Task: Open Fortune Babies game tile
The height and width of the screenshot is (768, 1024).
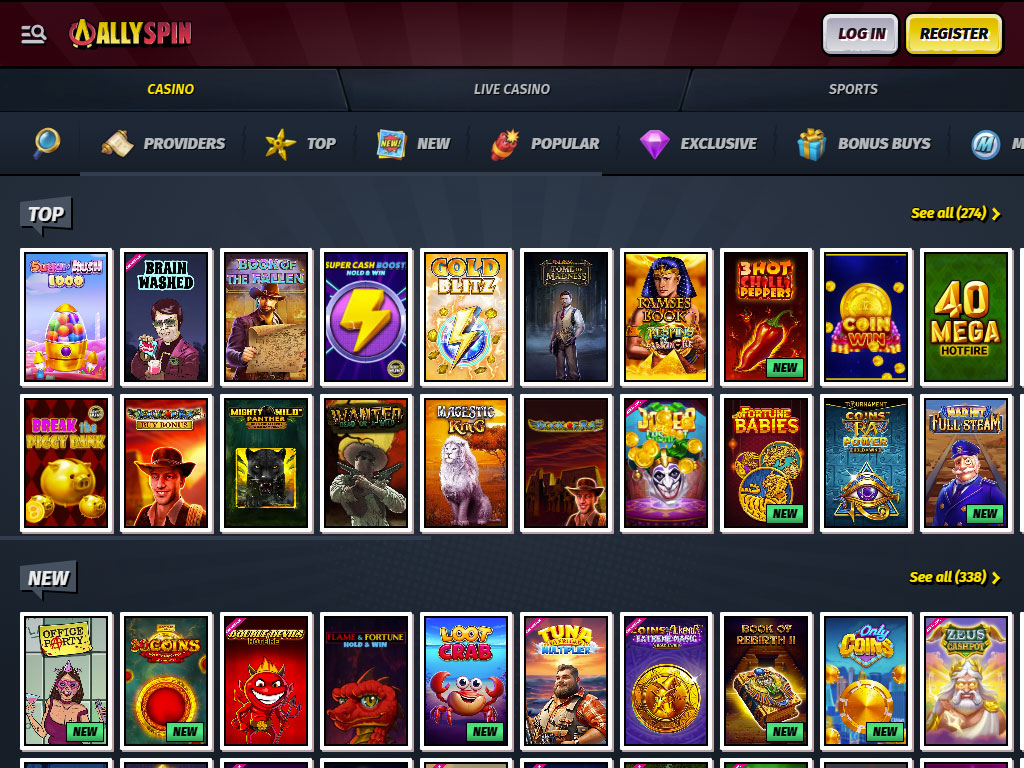Action: (x=766, y=463)
